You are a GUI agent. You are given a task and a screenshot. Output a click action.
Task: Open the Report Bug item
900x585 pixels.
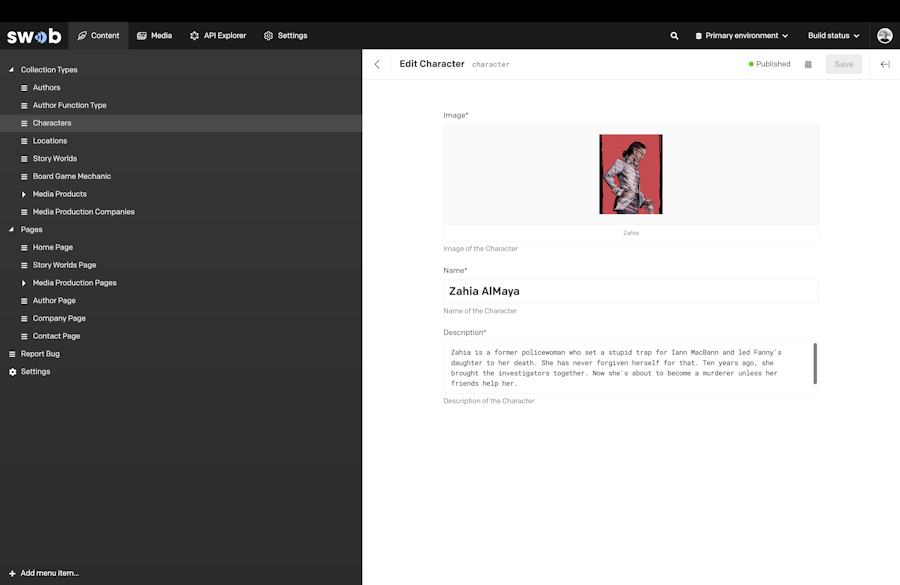tap(40, 354)
